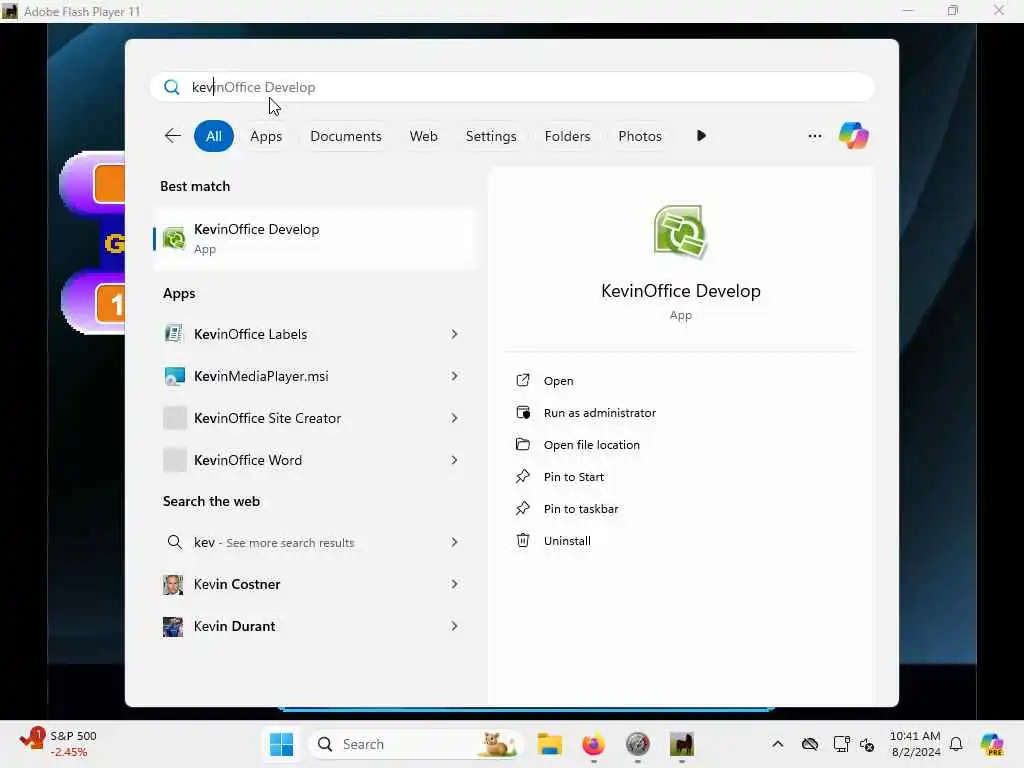Click the Pin to Start pin icon
This screenshot has width=1024, height=768.
coord(522,476)
